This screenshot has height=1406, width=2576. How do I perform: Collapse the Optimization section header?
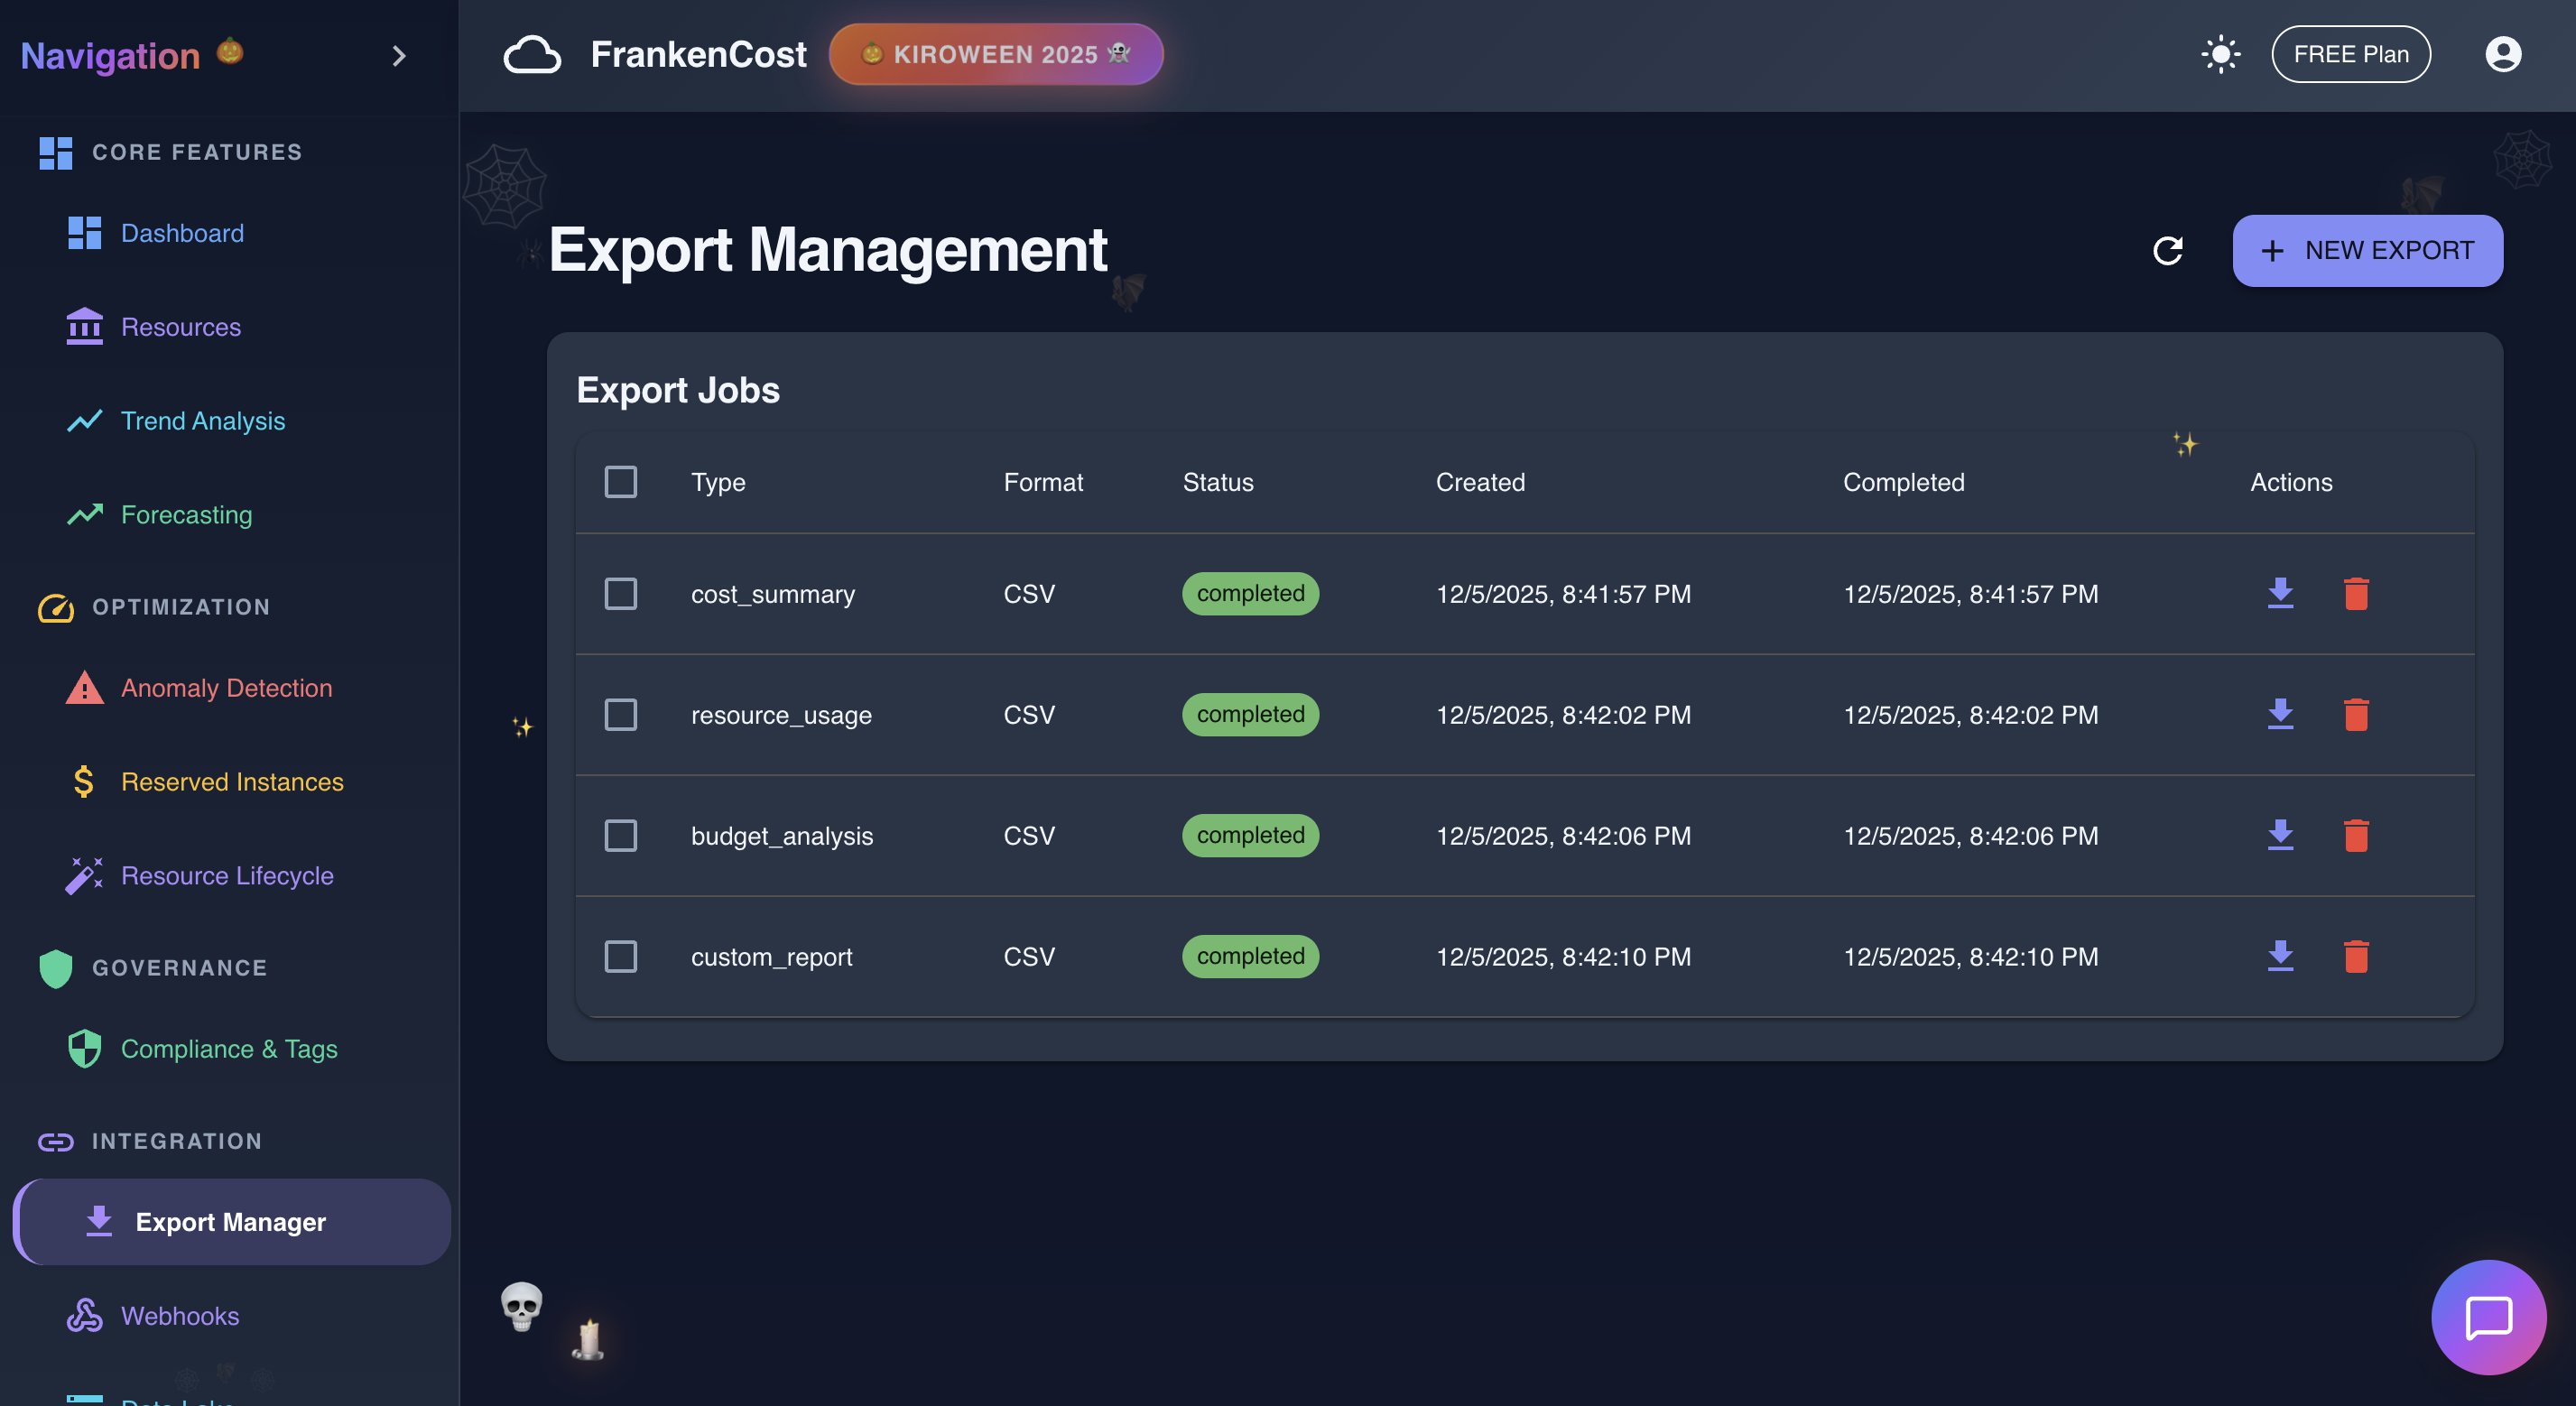coord(180,607)
